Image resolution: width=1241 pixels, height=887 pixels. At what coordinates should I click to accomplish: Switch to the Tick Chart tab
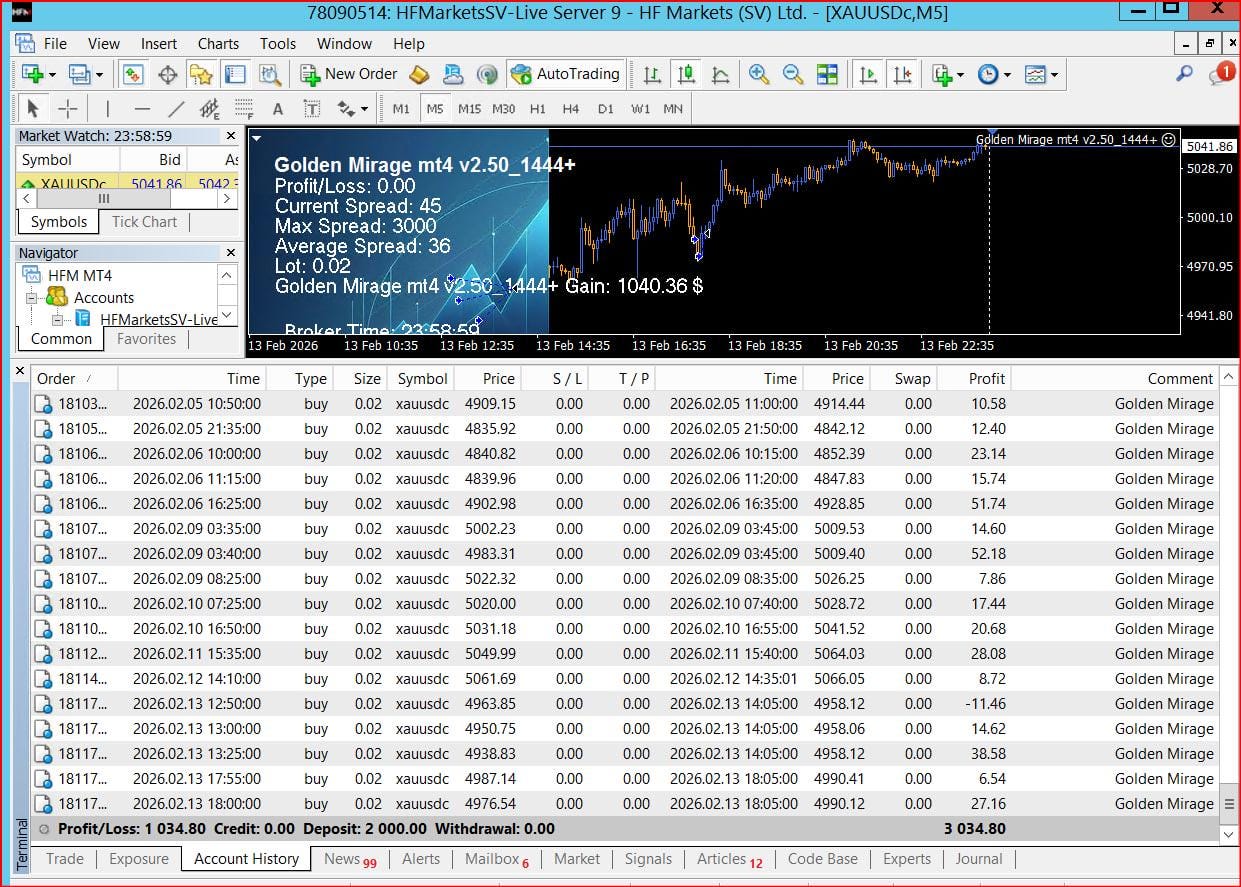[x=144, y=222]
